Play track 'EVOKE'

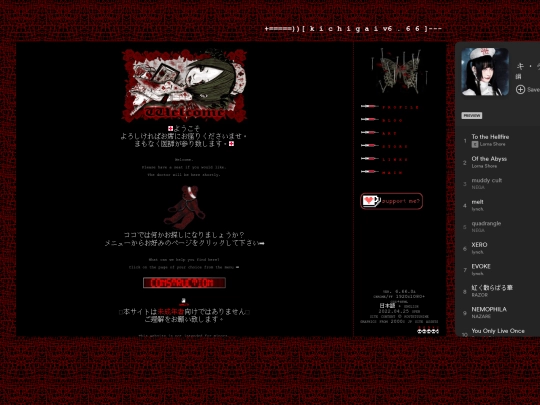point(481,266)
